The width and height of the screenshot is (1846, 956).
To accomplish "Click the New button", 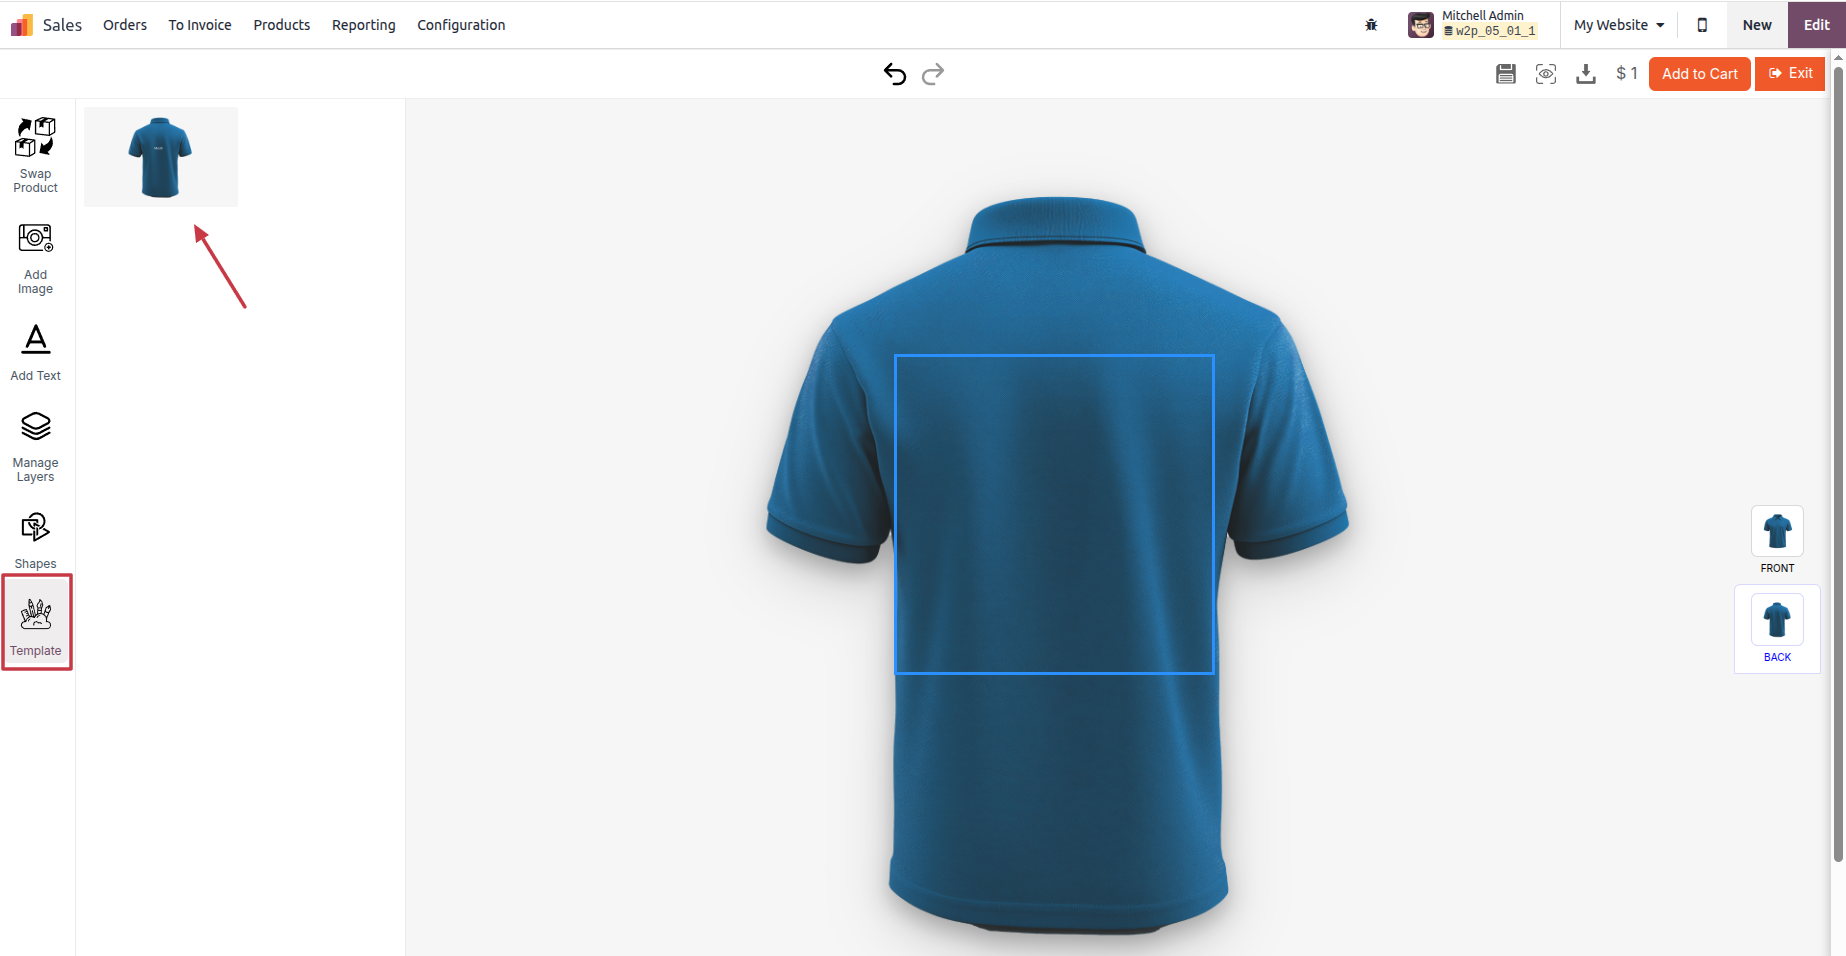I will [1757, 25].
